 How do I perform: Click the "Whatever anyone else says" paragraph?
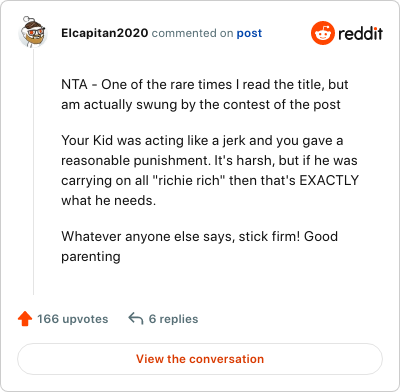pyautogui.click(x=199, y=246)
